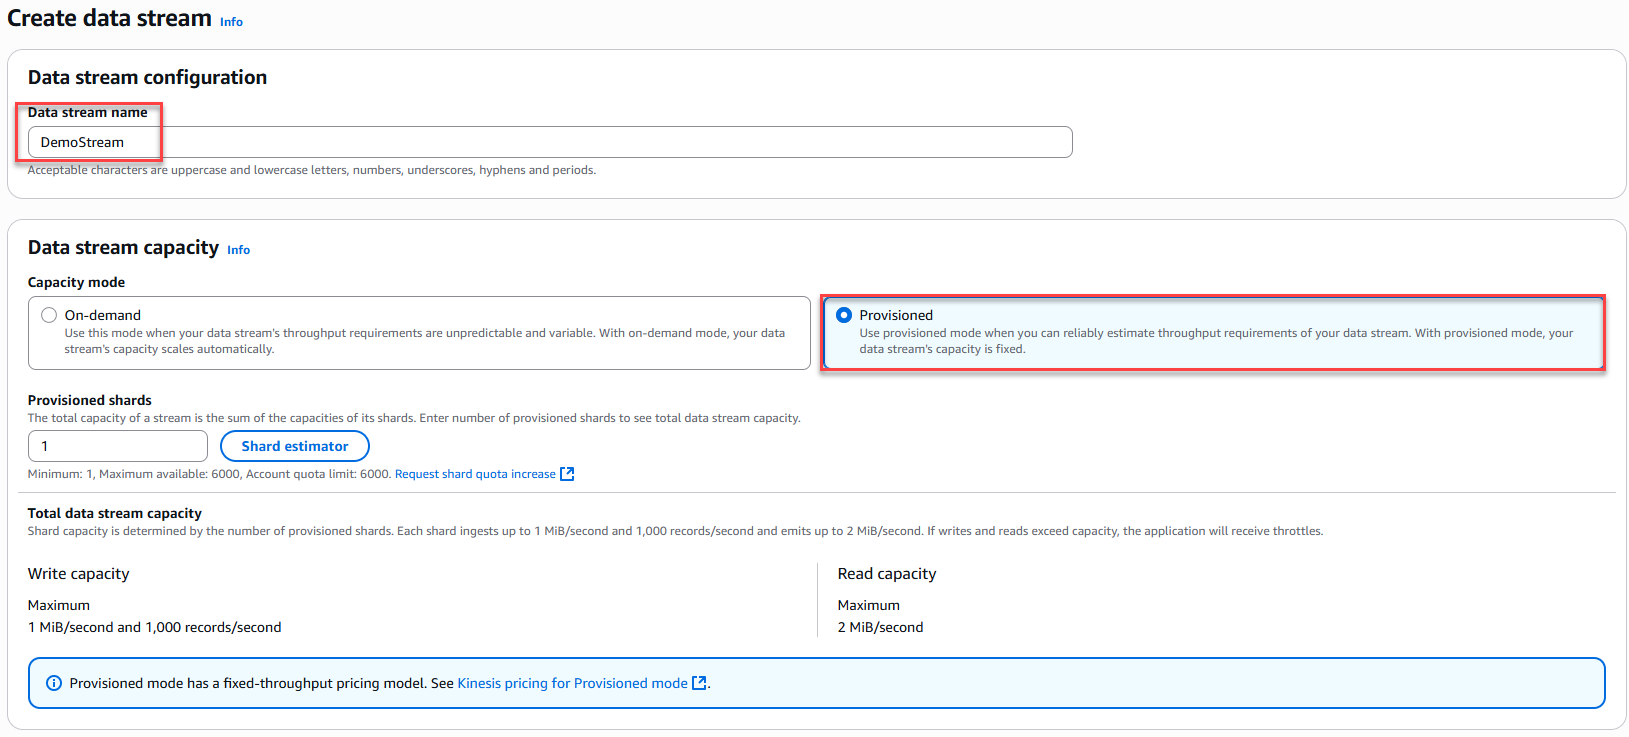Screen dimensions: 1629x737
Task: Click the external-link icon after Request shard quota increase
Action: (567, 474)
